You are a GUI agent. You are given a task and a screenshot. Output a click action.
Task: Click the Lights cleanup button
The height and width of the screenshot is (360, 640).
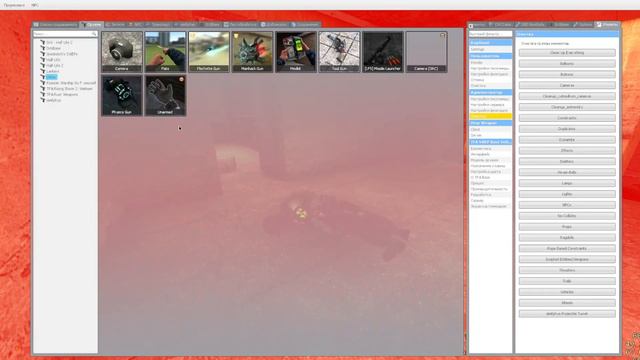click(x=567, y=194)
